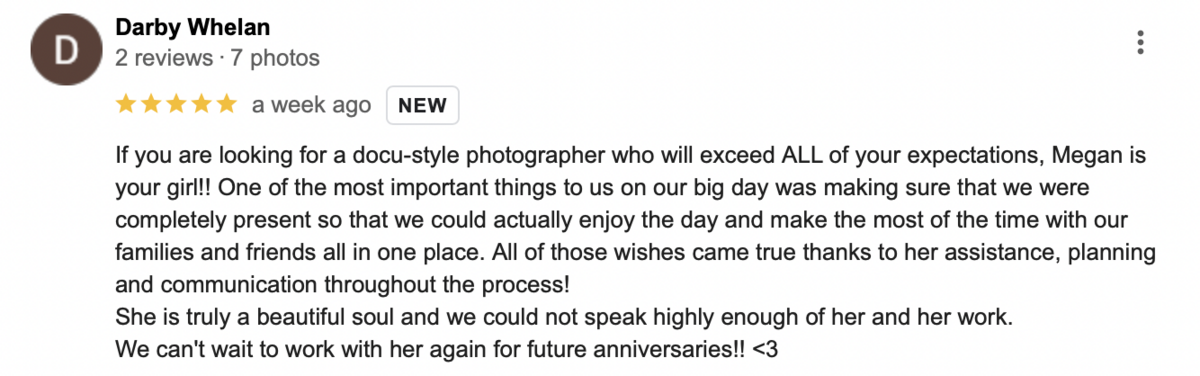Viewport: 1200px width, 376px height.
Task: Click the first yellow rating star
Action: (x=127, y=104)
